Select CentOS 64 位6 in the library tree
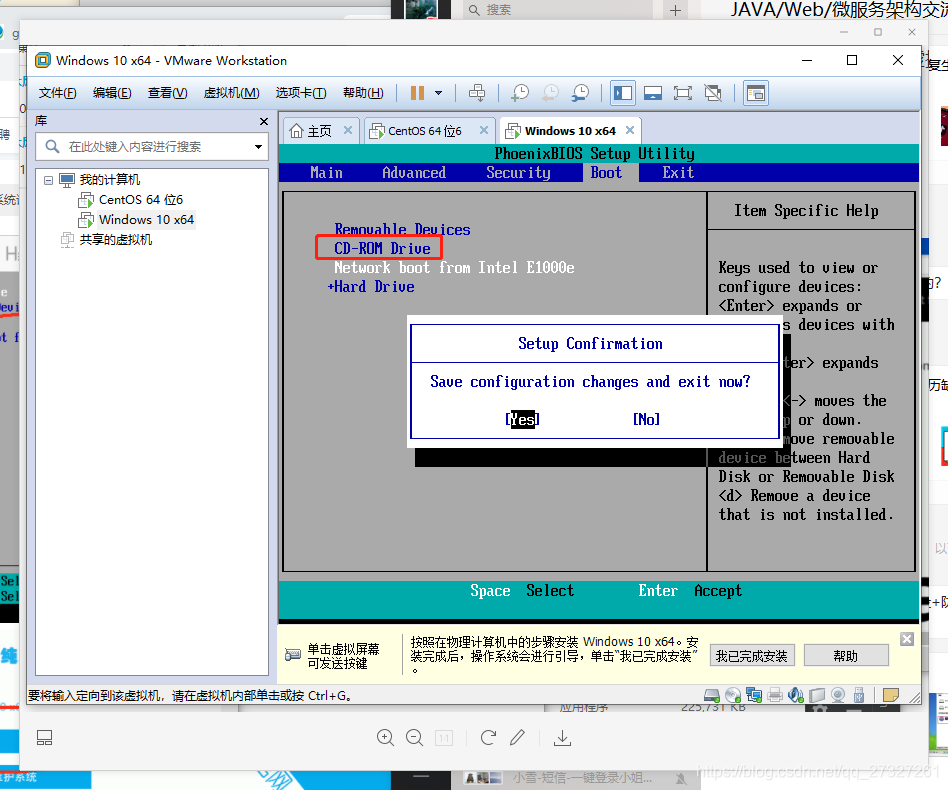948x790 pixels. 140,199
